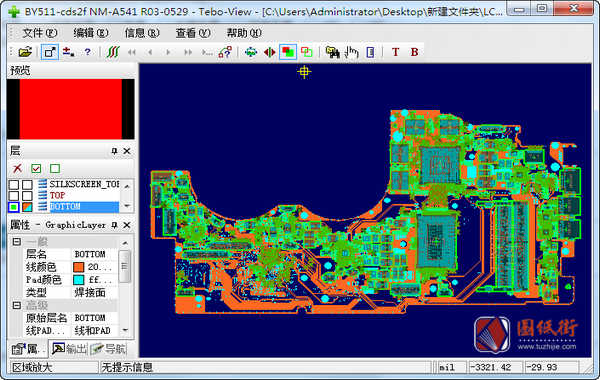
Task: Click the properties panel scrollbar thumb
Action: [x=125, y=266]
